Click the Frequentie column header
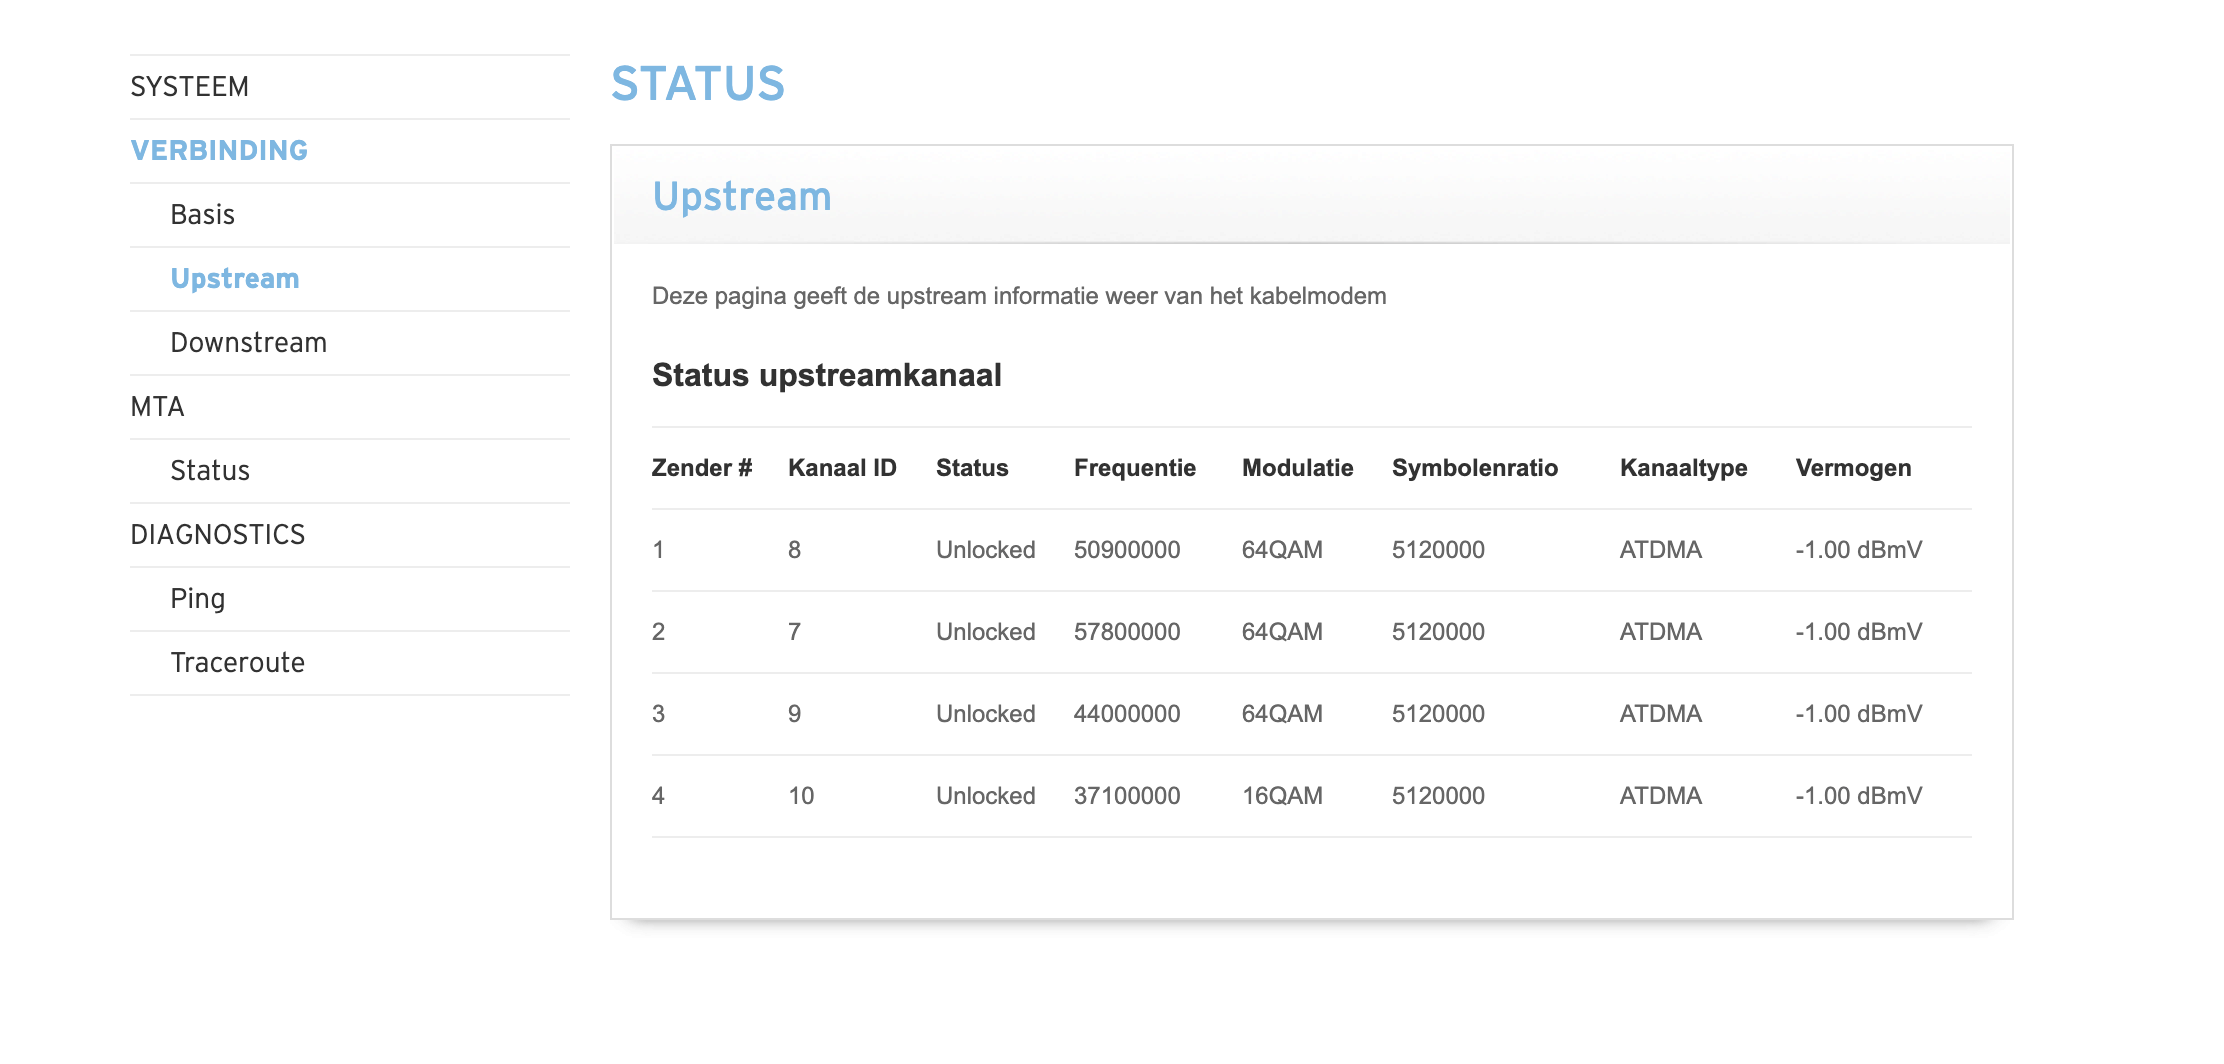Screen dimensions: 2224x1064 [1135, 468]
